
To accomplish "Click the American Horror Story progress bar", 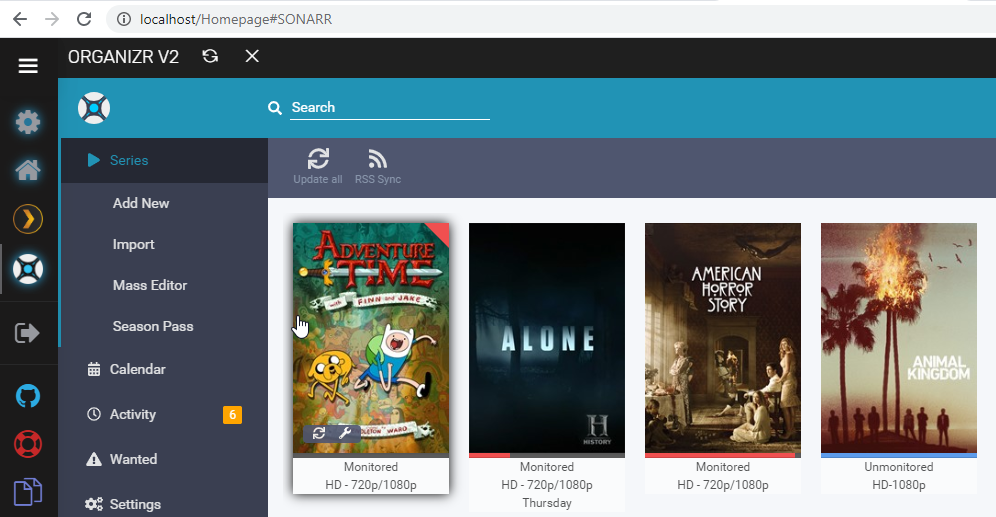I will click(723, 455).
